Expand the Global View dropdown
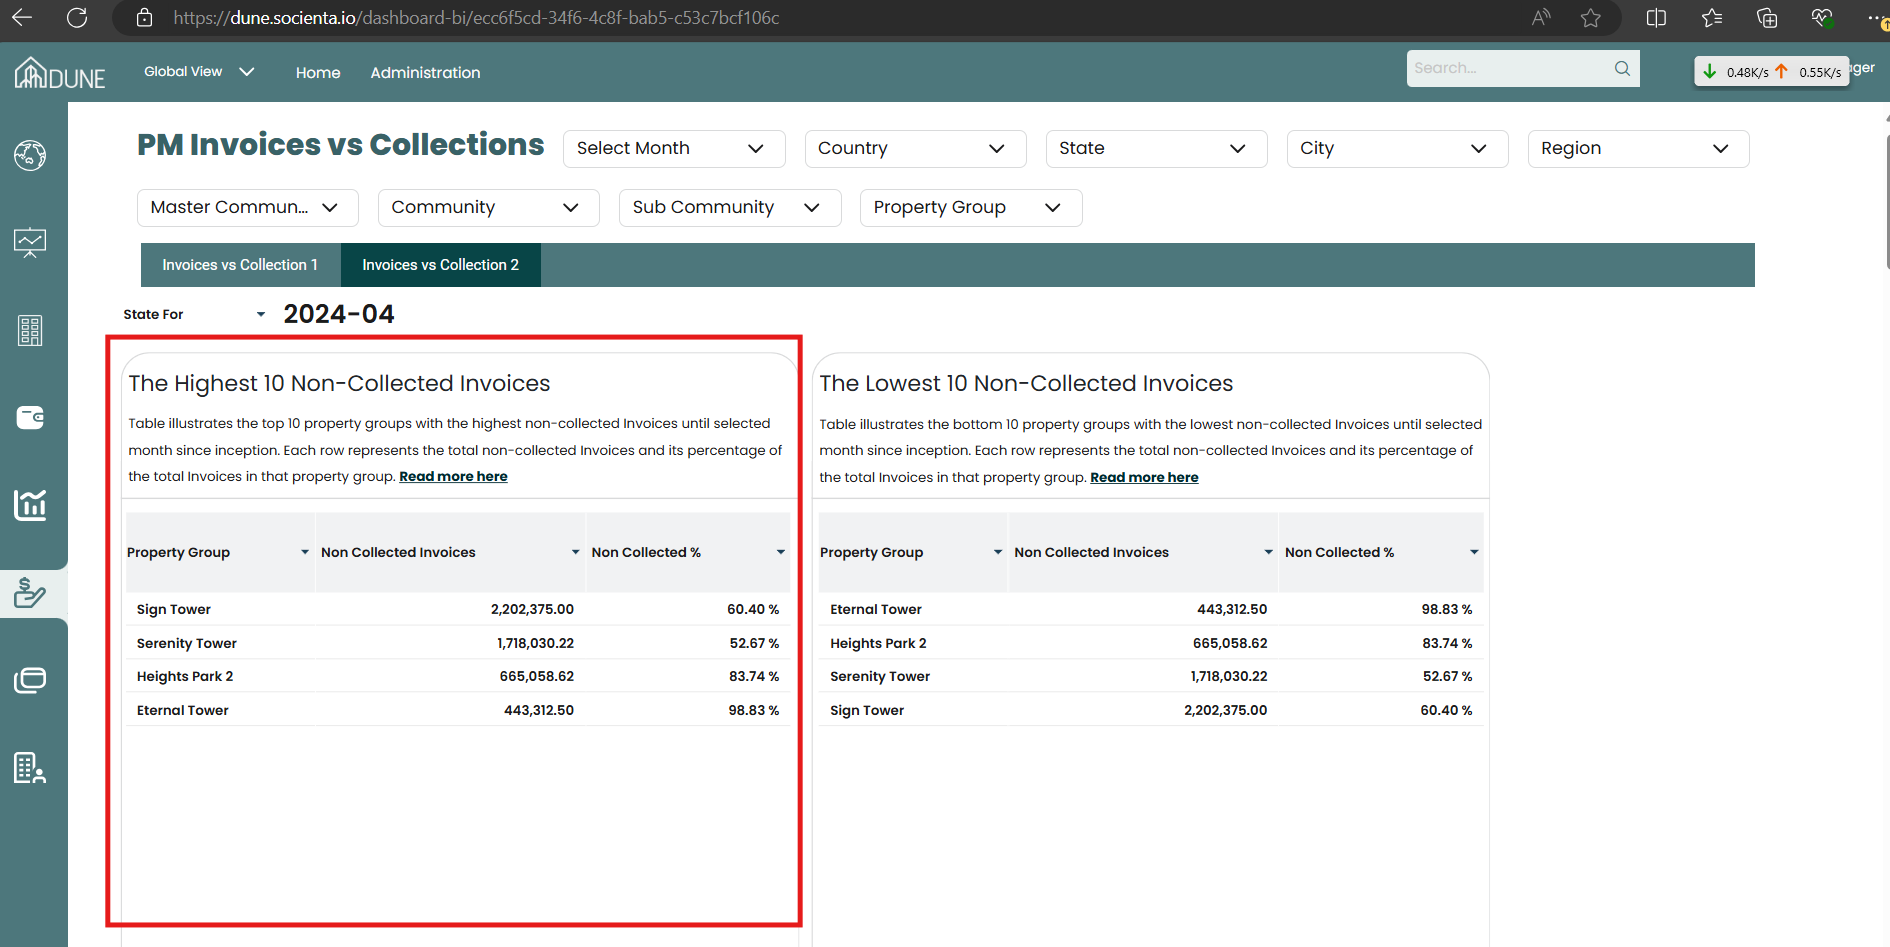The width and height of the screenshot is (1890, 947). (199, 72)
